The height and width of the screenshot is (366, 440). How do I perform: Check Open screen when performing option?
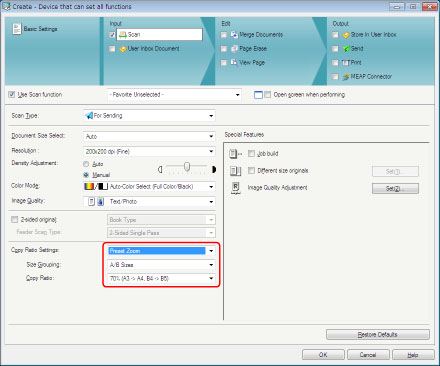coord(268,95)
